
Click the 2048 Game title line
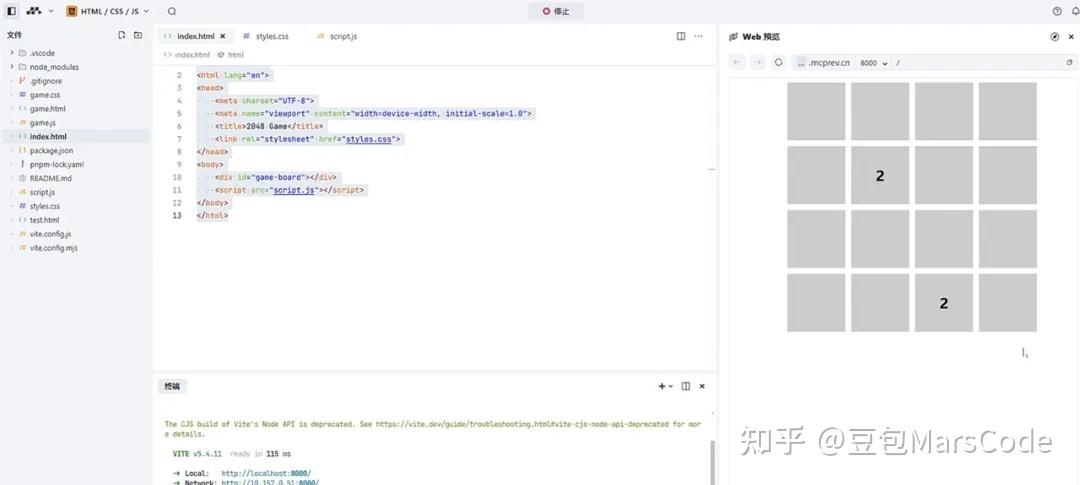[269, 127]
